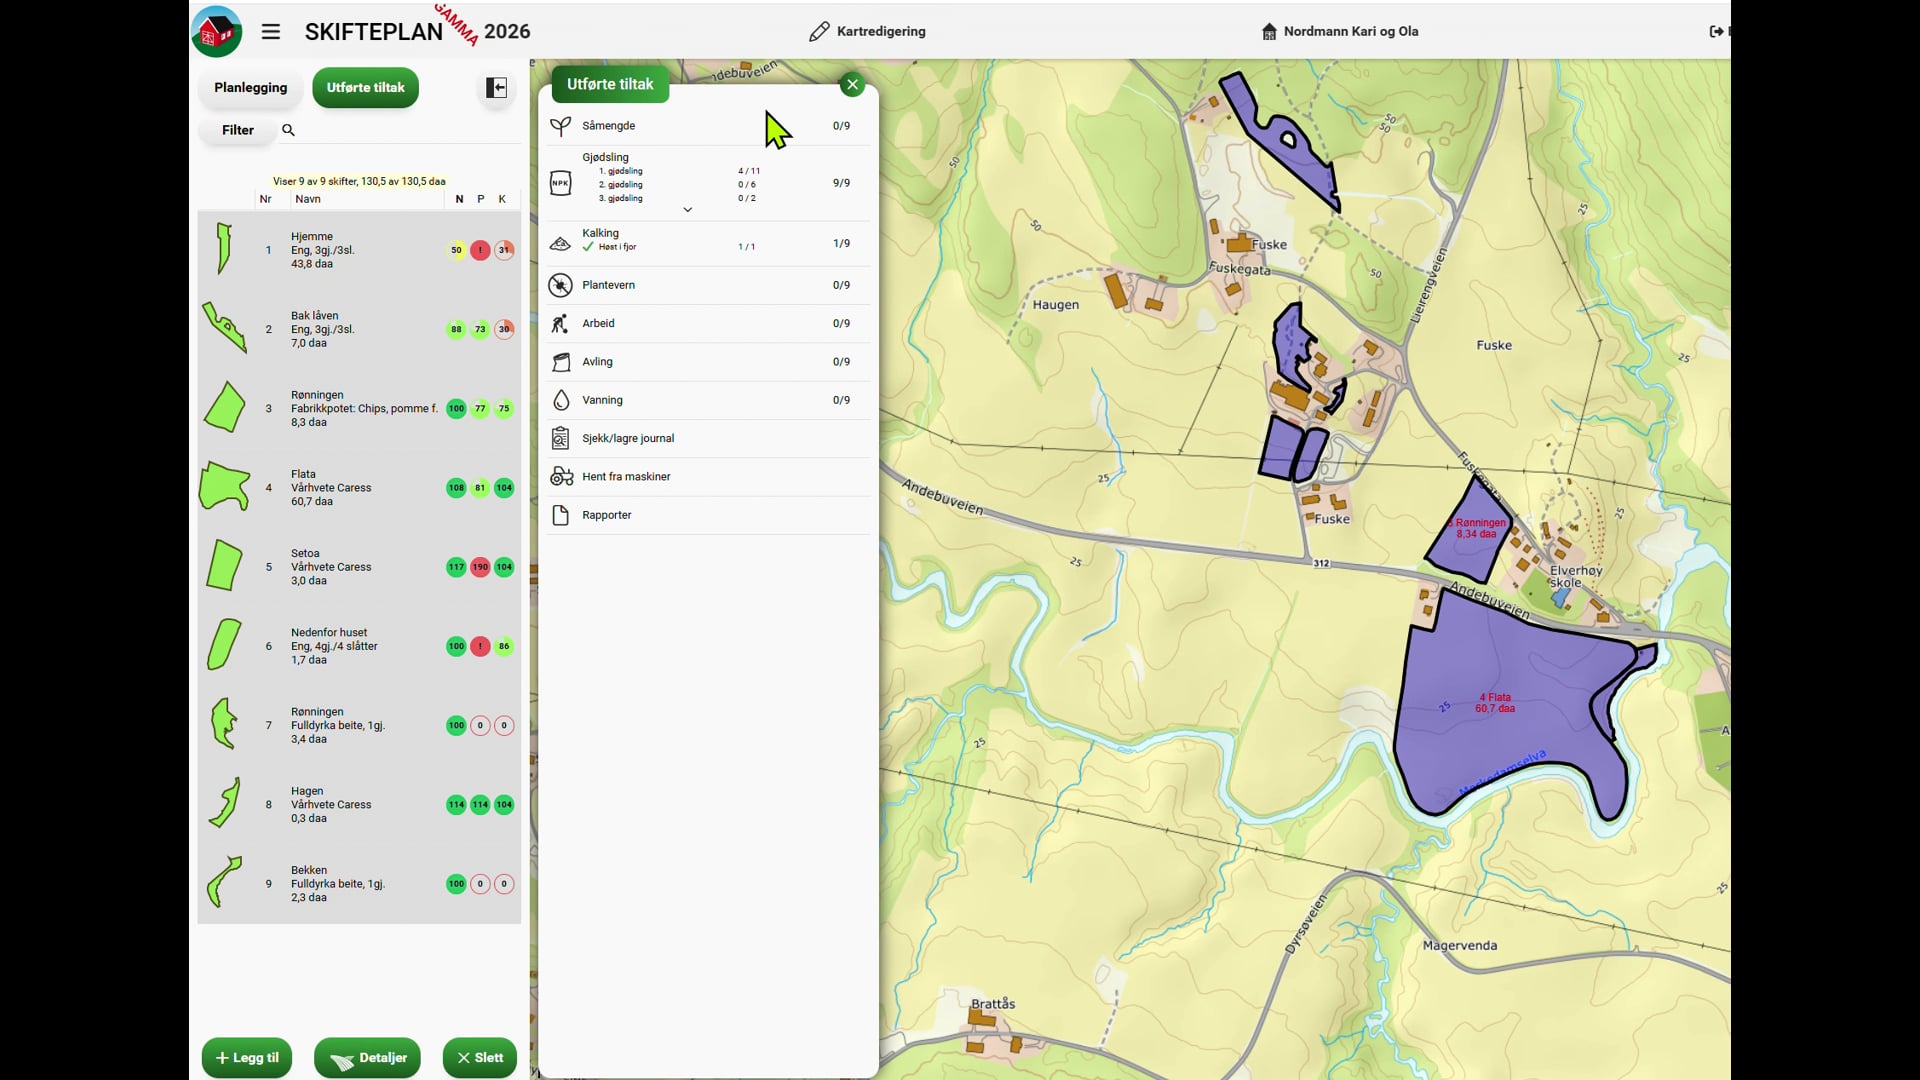The height and width of the screenshot is (1080, 1920).
Task: Select the Hagen field row
Action: pyautogui.click(x=359, y=804)
